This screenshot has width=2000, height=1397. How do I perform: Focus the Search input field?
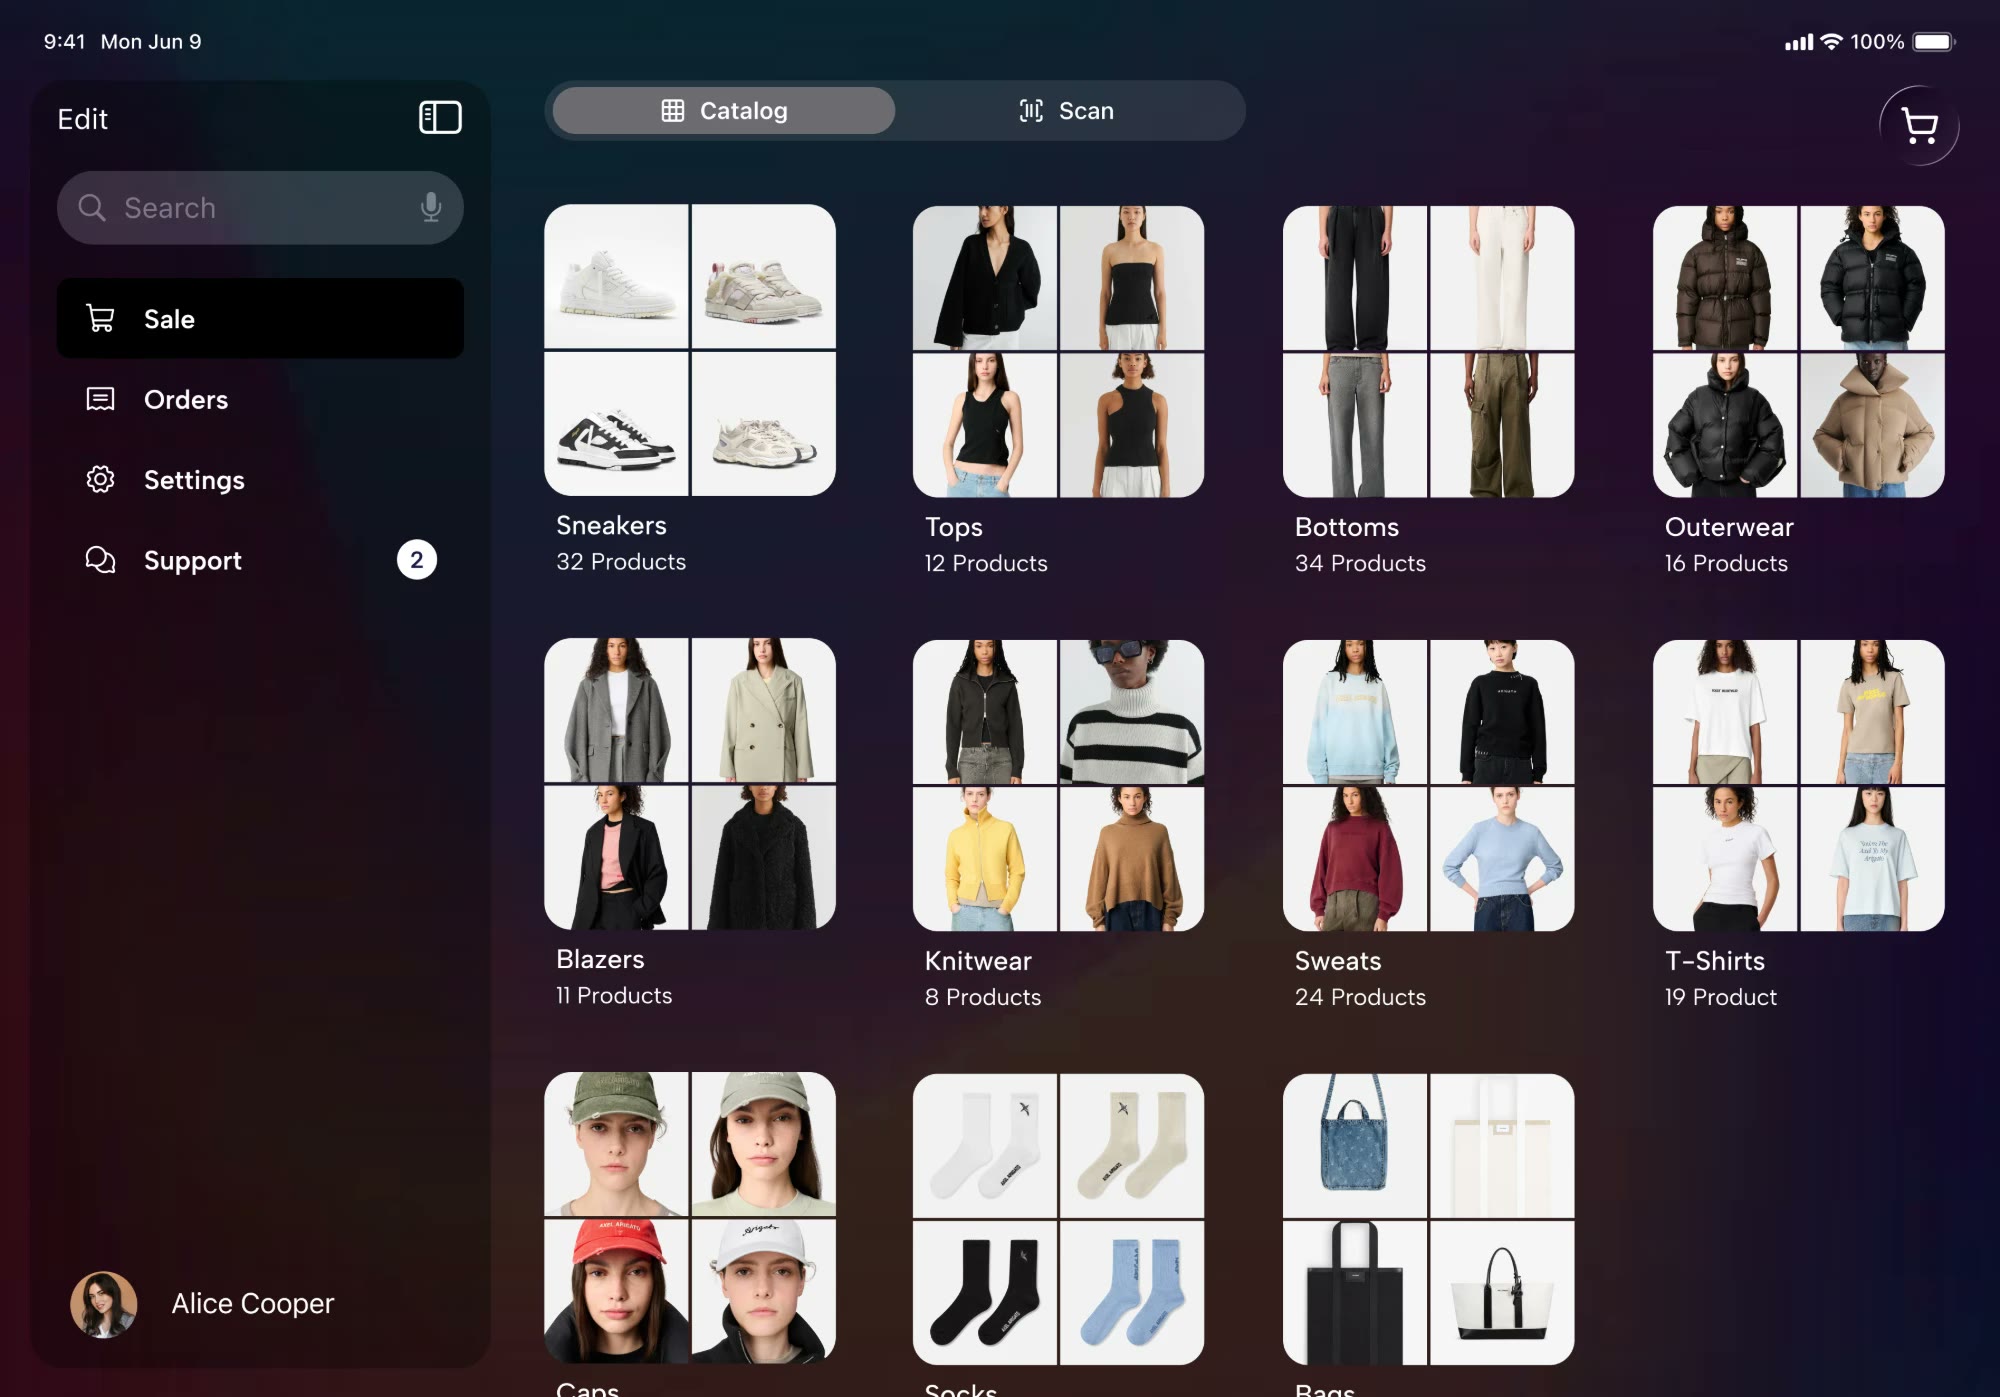point(260,208)
